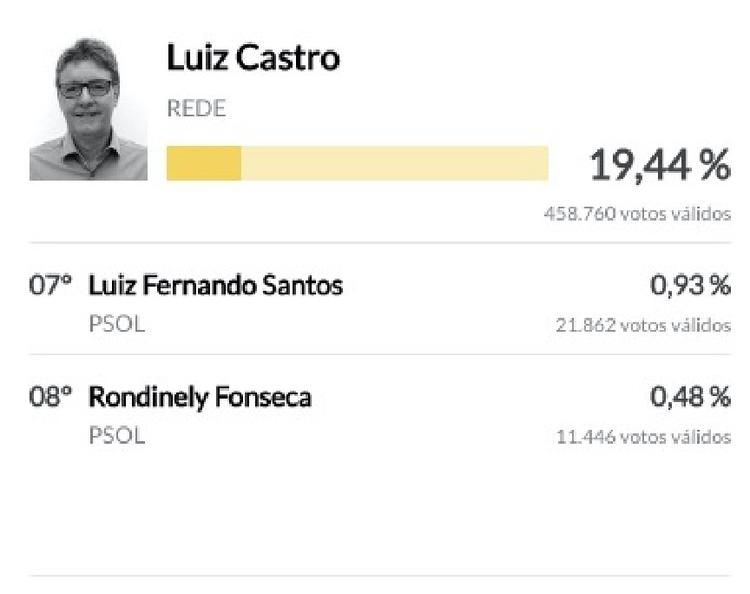Click PSOL label under Luiz Fernando Santos
Image resolution: width=750 pixels, height=594 pixels.
click(x=116, y=325)
